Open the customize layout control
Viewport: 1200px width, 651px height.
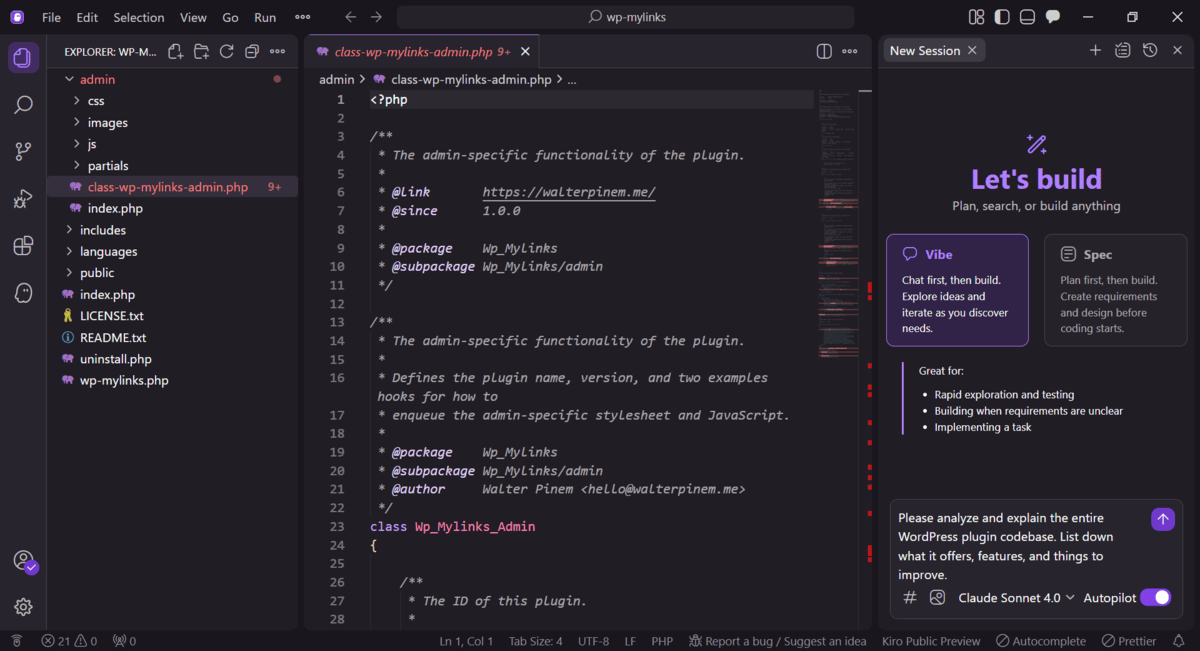(x=977, y=17)
